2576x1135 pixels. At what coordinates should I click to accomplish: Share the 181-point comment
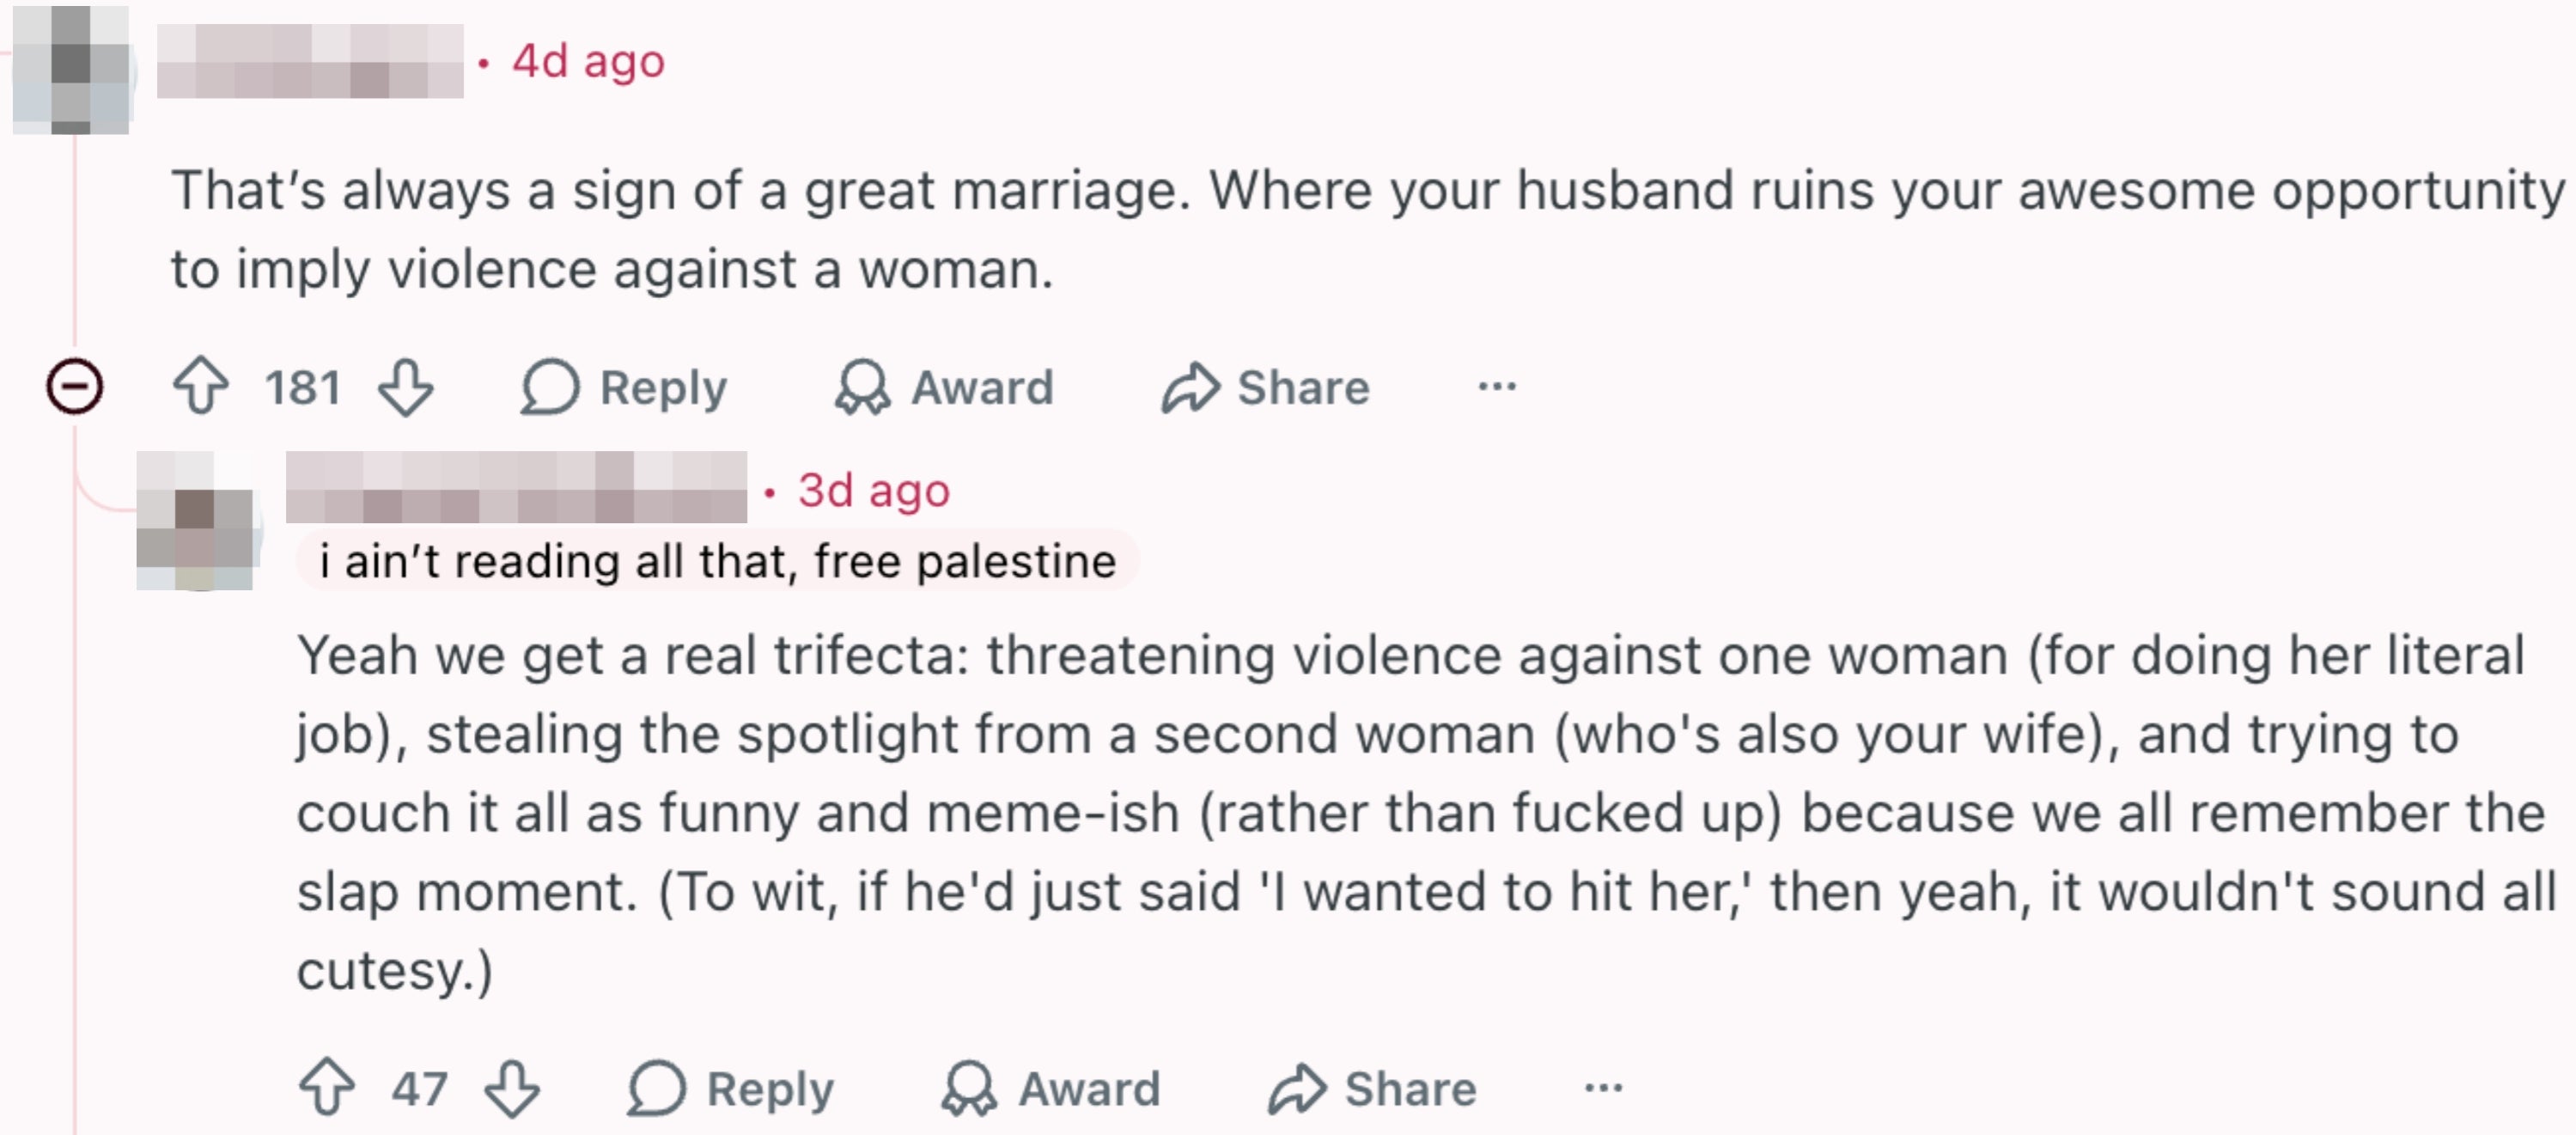pyautogui.click(x=1266, y=387)
